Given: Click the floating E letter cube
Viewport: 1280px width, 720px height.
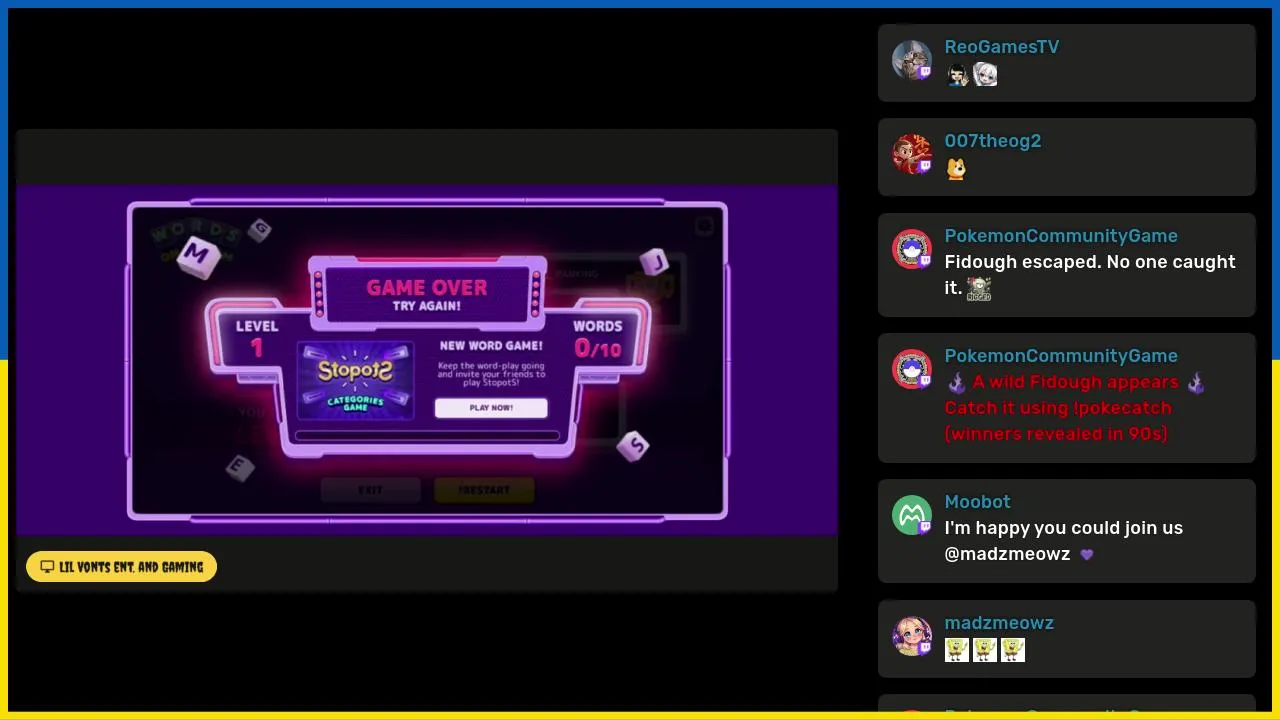Looking at the screenshot, I should coord(239,466).
